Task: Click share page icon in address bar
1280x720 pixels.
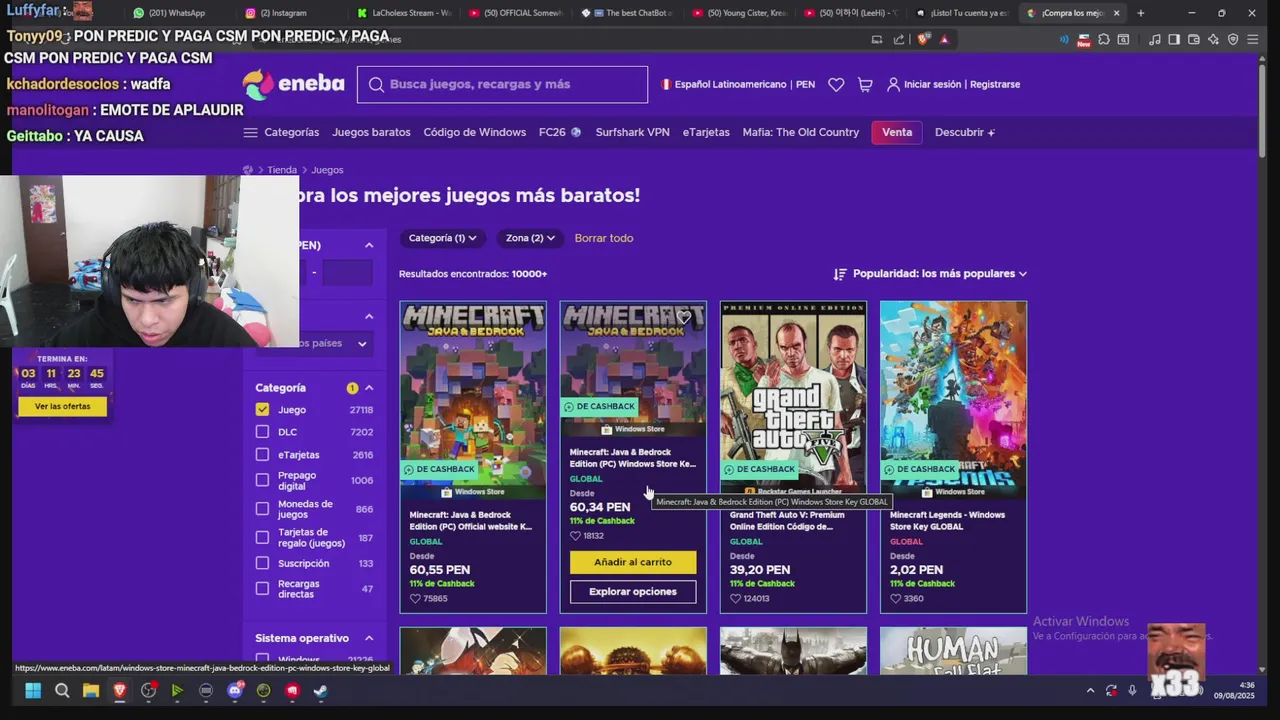Action: click(898, 39)
